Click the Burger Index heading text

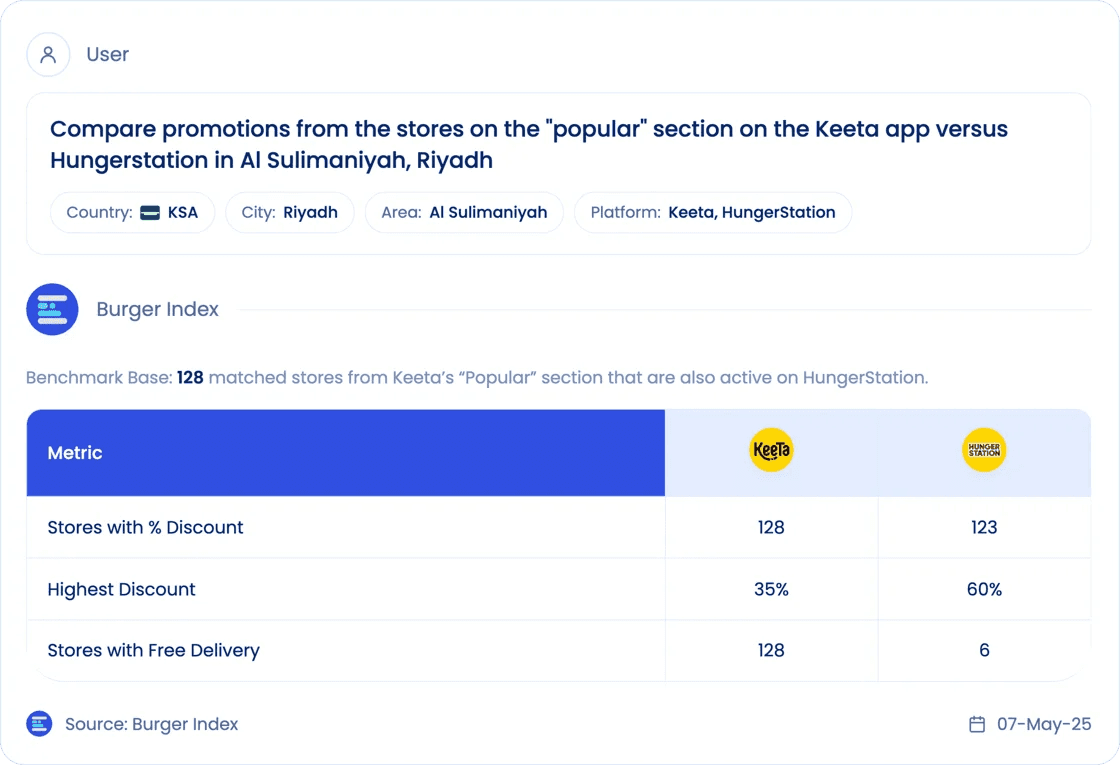click(x=157, y=309)
